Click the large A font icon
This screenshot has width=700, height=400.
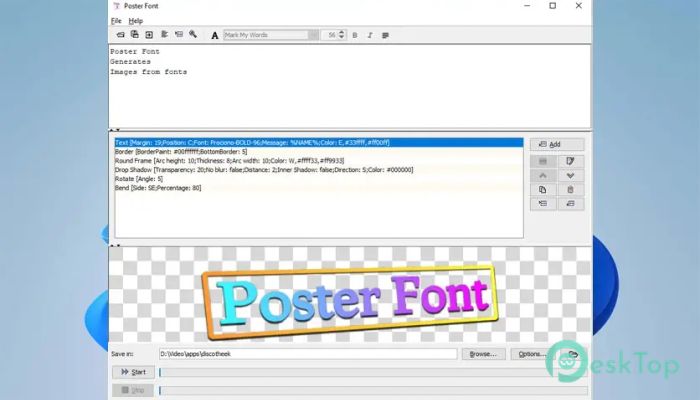[215, 35]
